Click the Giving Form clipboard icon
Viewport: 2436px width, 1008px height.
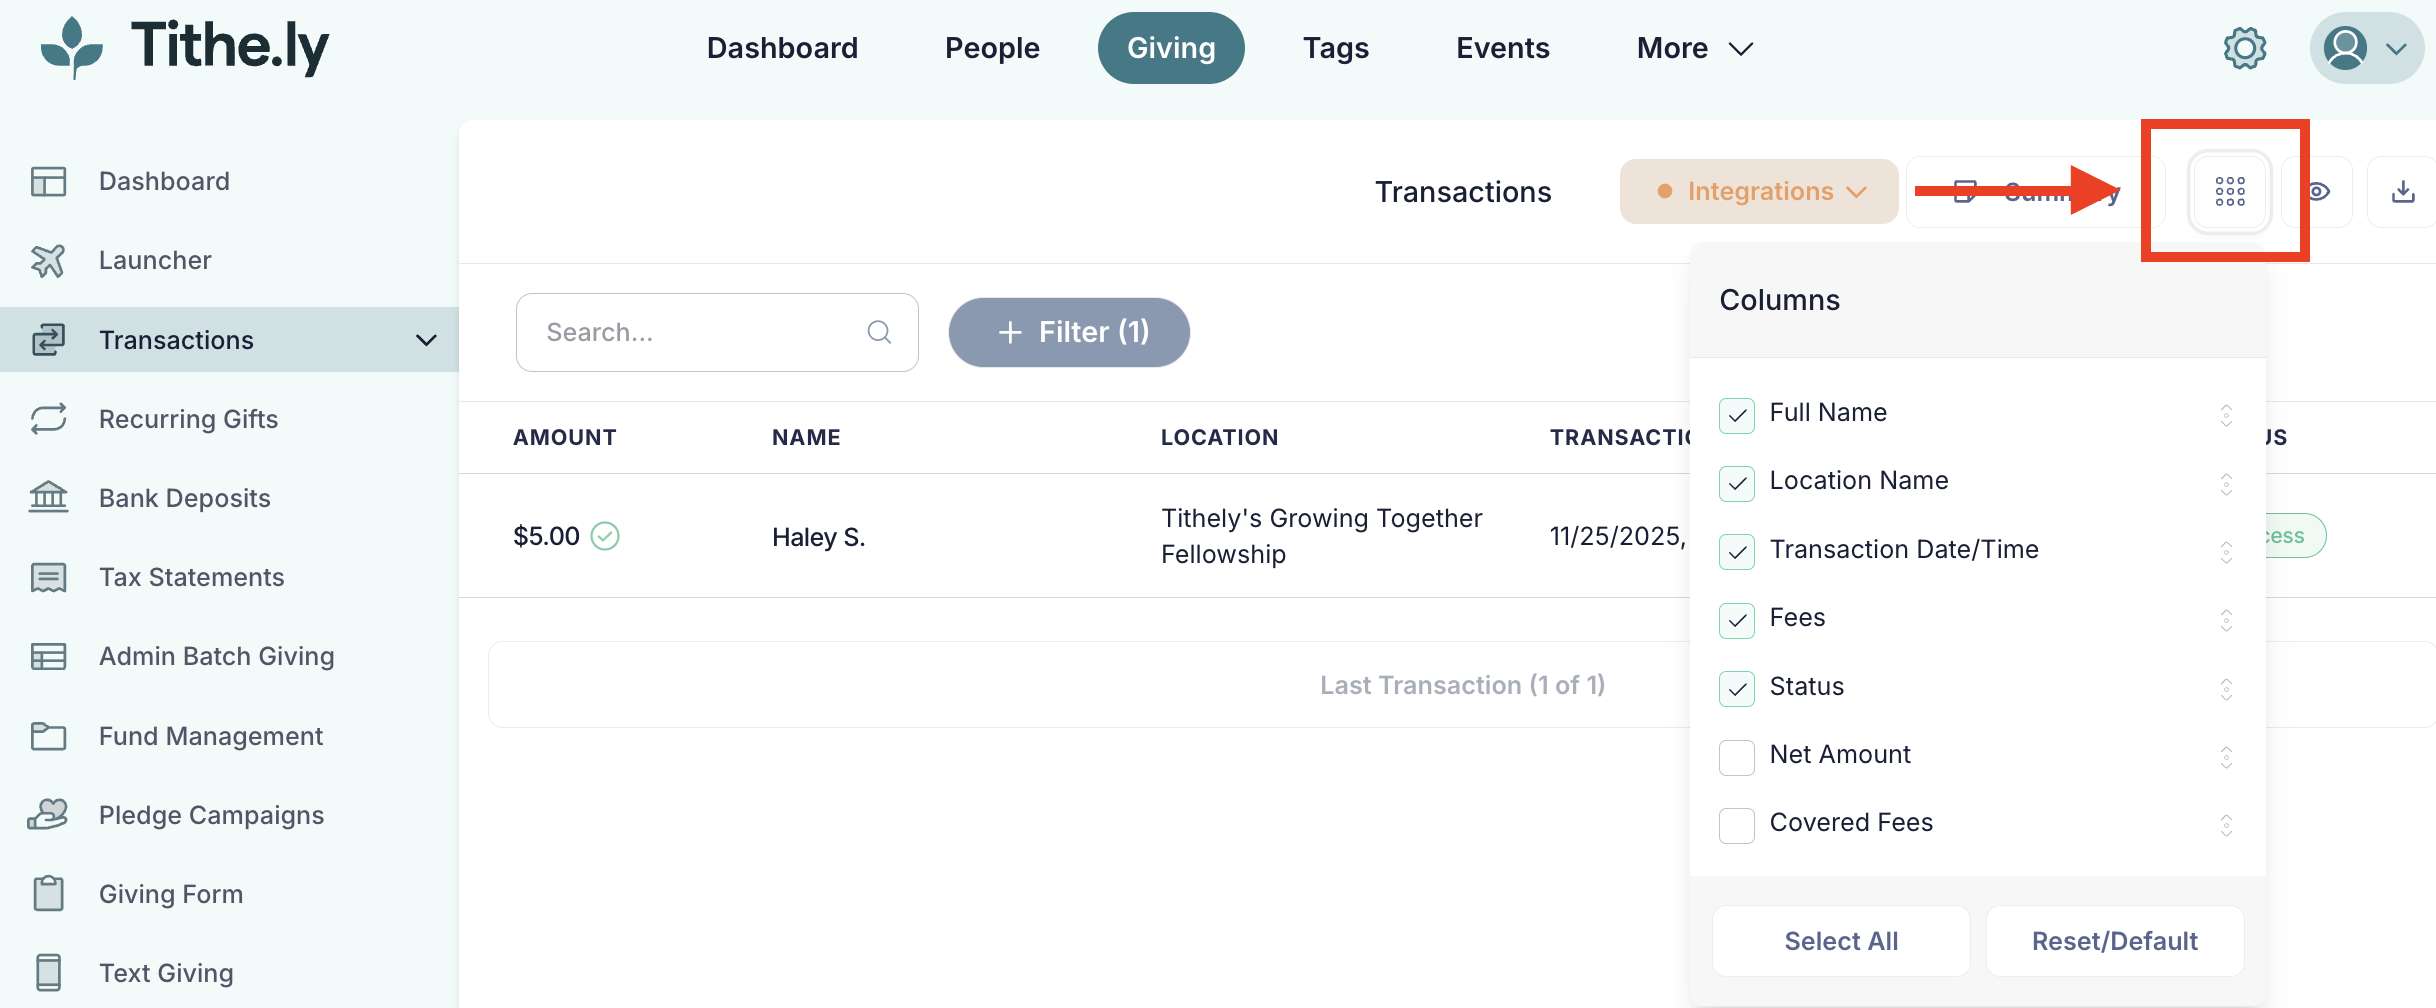(48, 893)
